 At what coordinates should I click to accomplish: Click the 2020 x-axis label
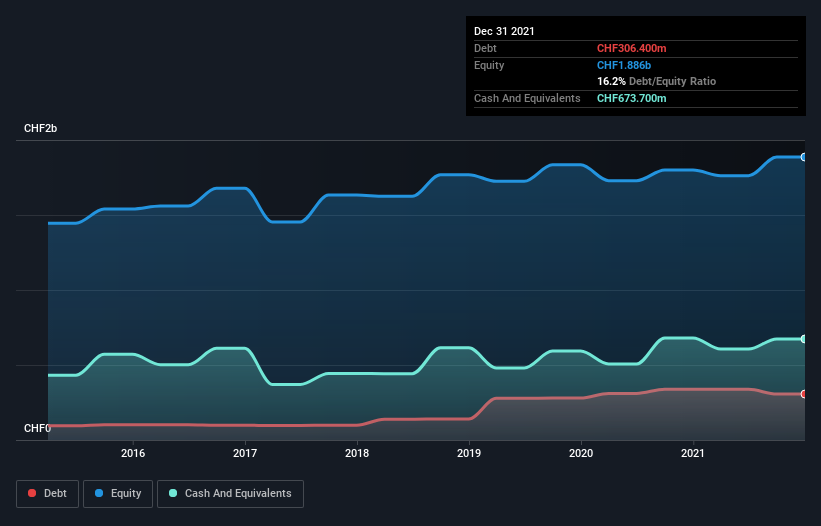click(581, 453)
